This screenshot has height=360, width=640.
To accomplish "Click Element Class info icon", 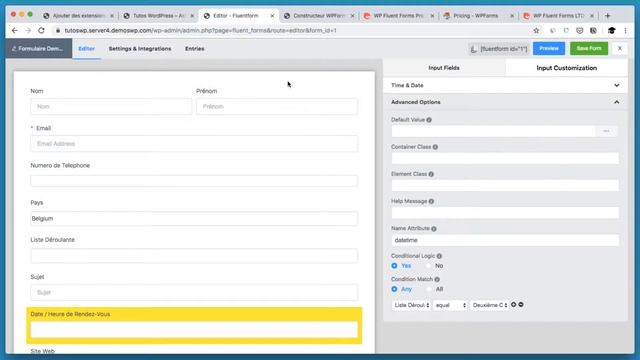I will (x=431, y=174).
